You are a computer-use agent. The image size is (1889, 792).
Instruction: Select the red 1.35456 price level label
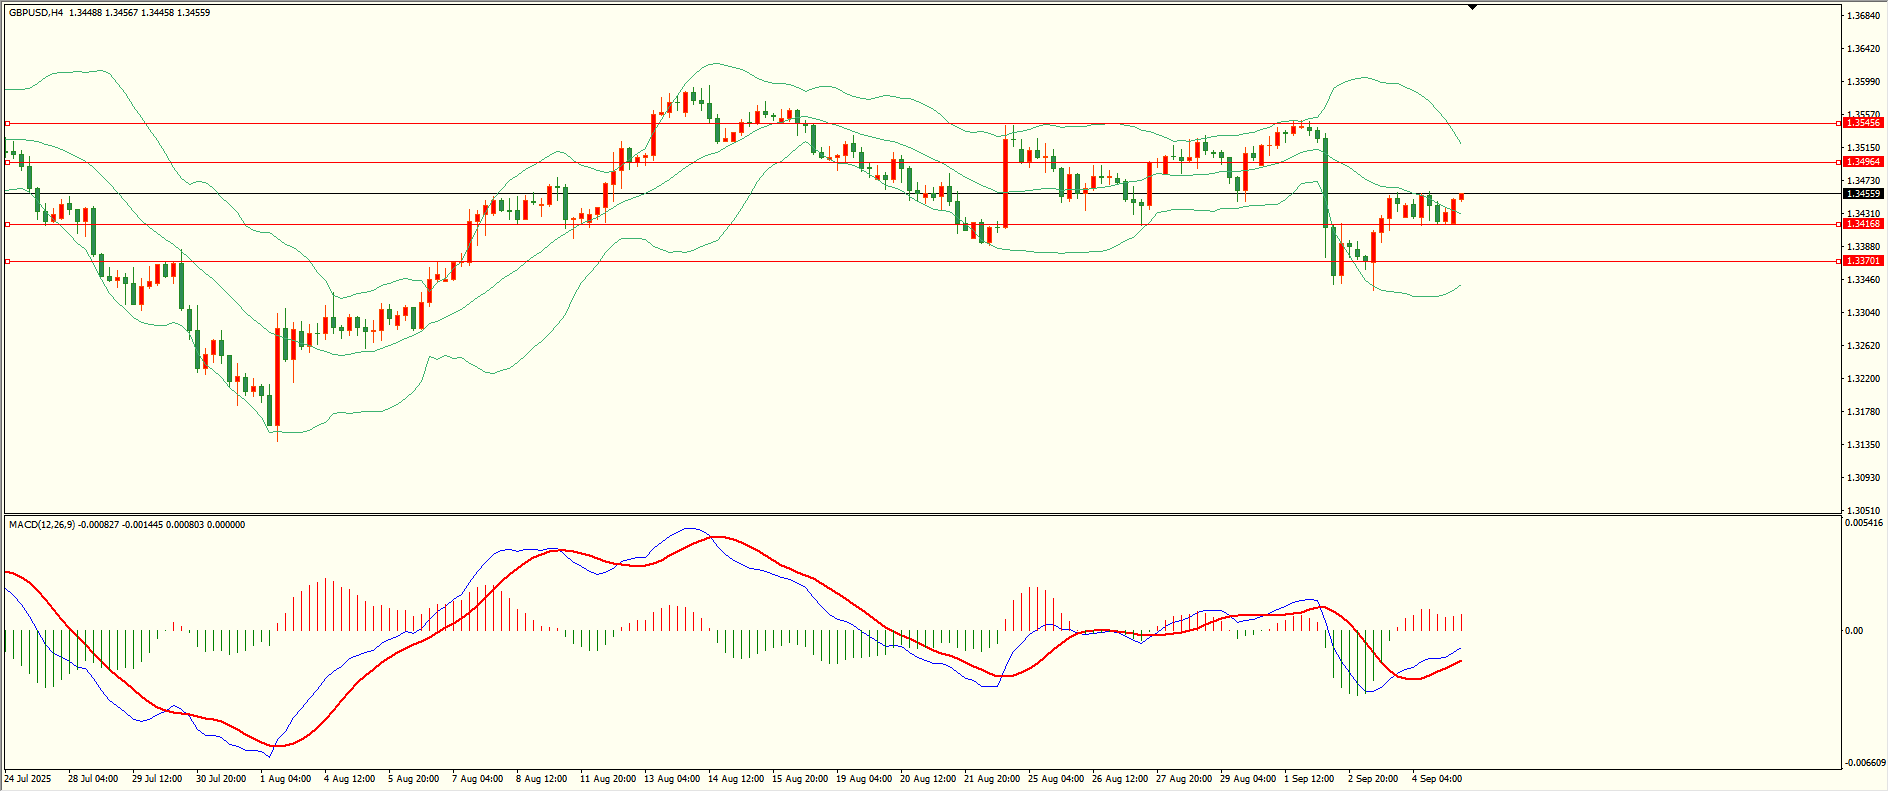[1863, 123]
